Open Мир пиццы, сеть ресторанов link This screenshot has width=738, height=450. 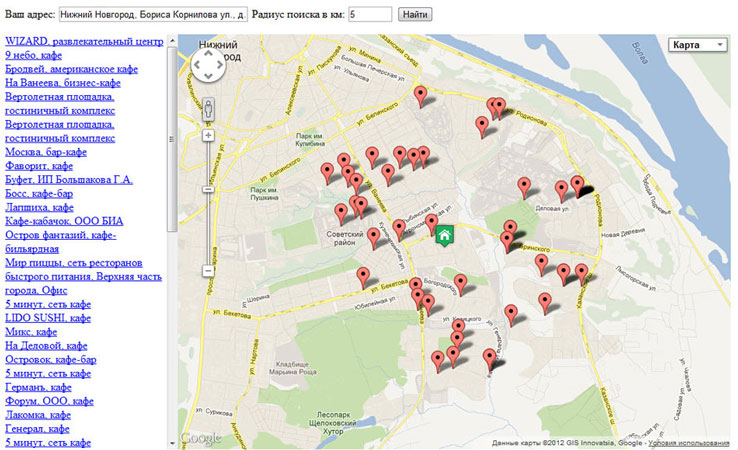point(83,276)
